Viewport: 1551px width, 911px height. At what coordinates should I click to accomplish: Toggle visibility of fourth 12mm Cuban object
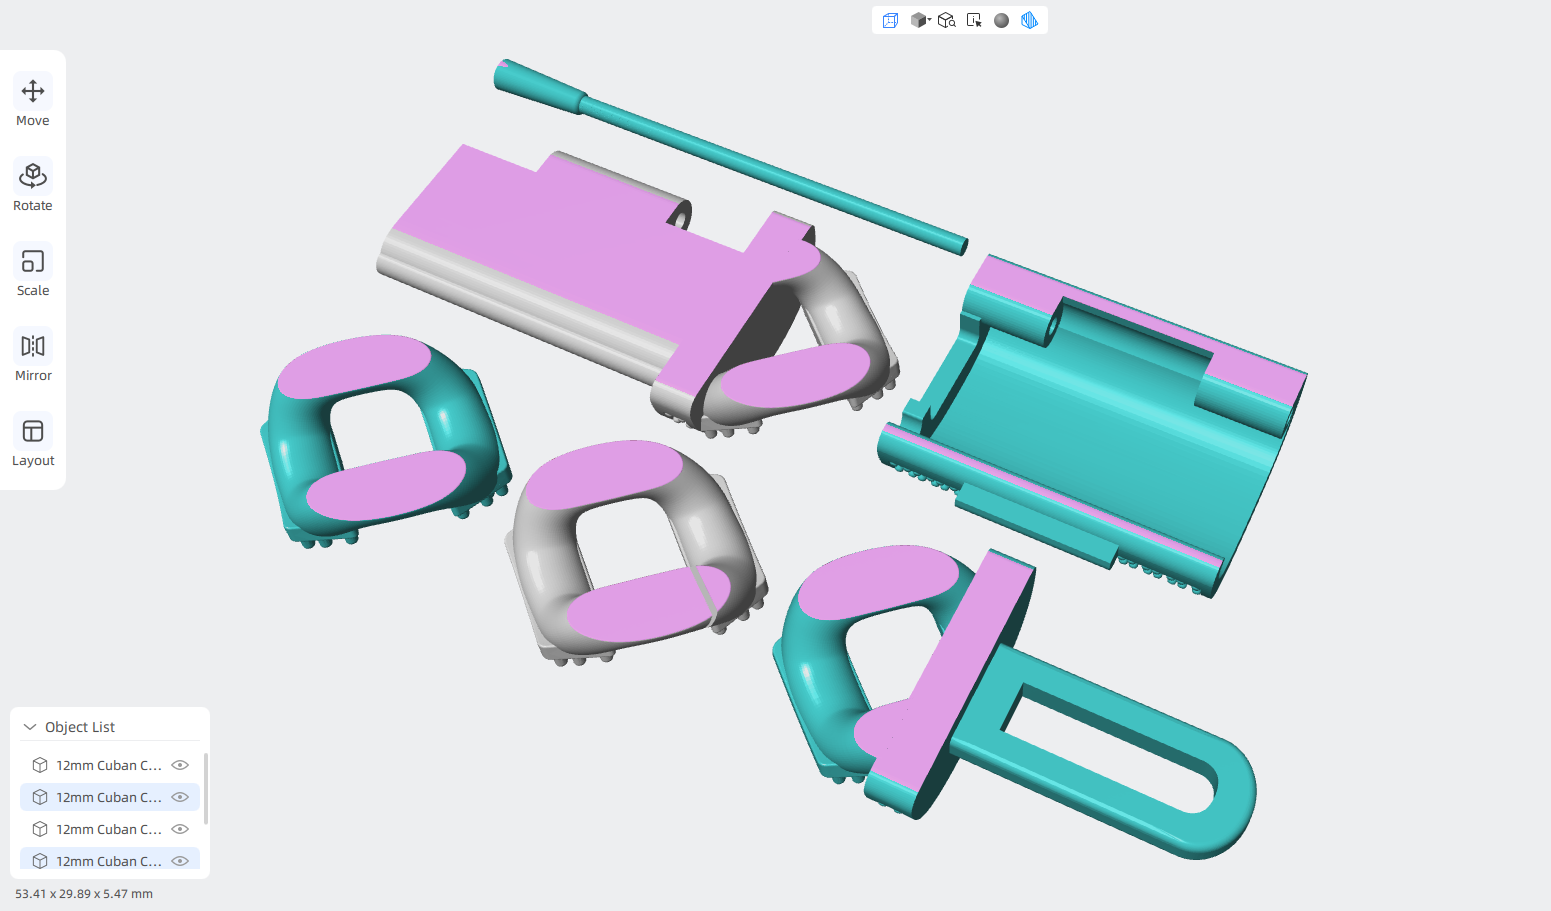180,861
